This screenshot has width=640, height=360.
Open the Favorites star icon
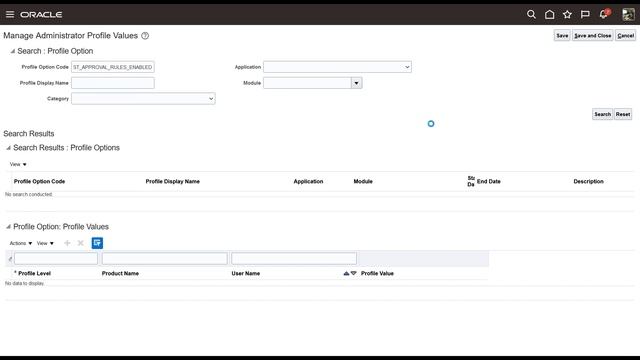coord(567,14)
